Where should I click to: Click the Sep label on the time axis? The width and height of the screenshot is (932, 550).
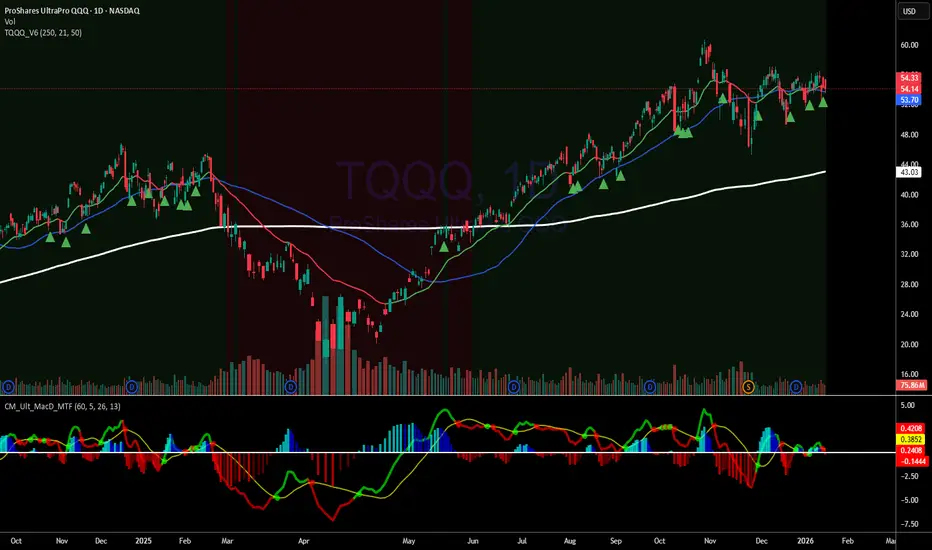click(616, 541)
